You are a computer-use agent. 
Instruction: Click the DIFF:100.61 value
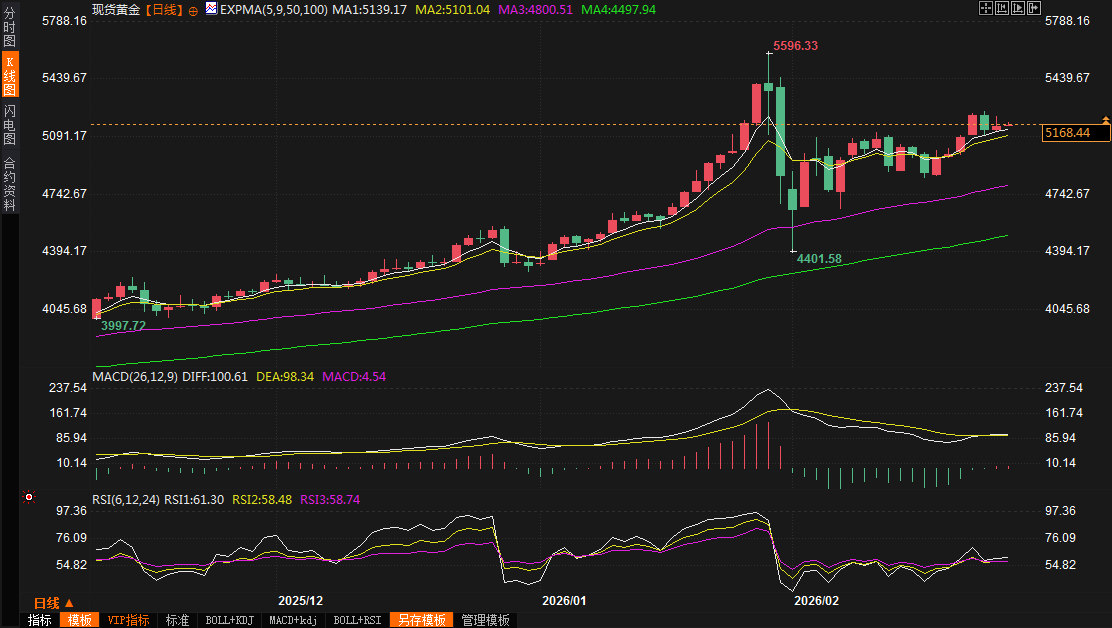tap(215, 376)
